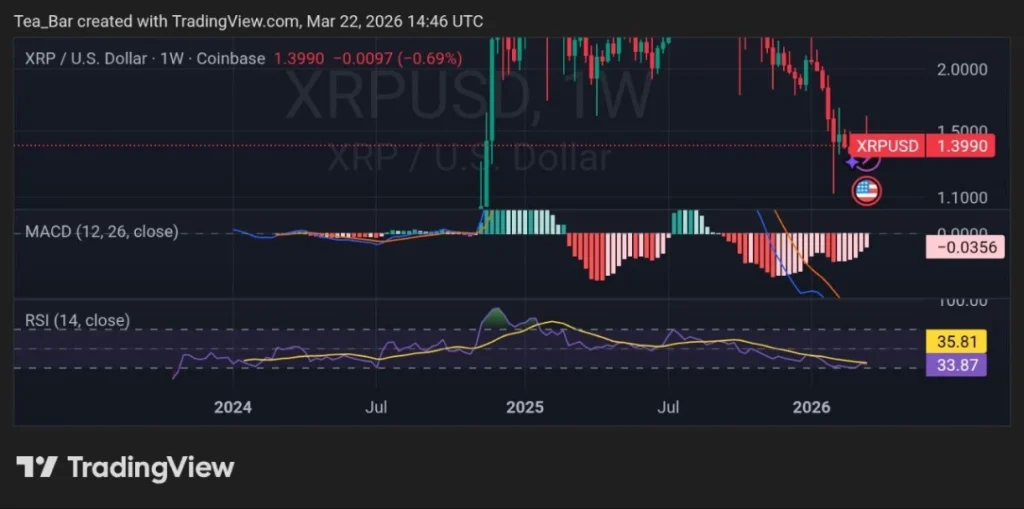Viewport: 1024px width, 509px height.
Task: Click the 0.0000 MACD zero-line axis label
Action: (963, 232)
